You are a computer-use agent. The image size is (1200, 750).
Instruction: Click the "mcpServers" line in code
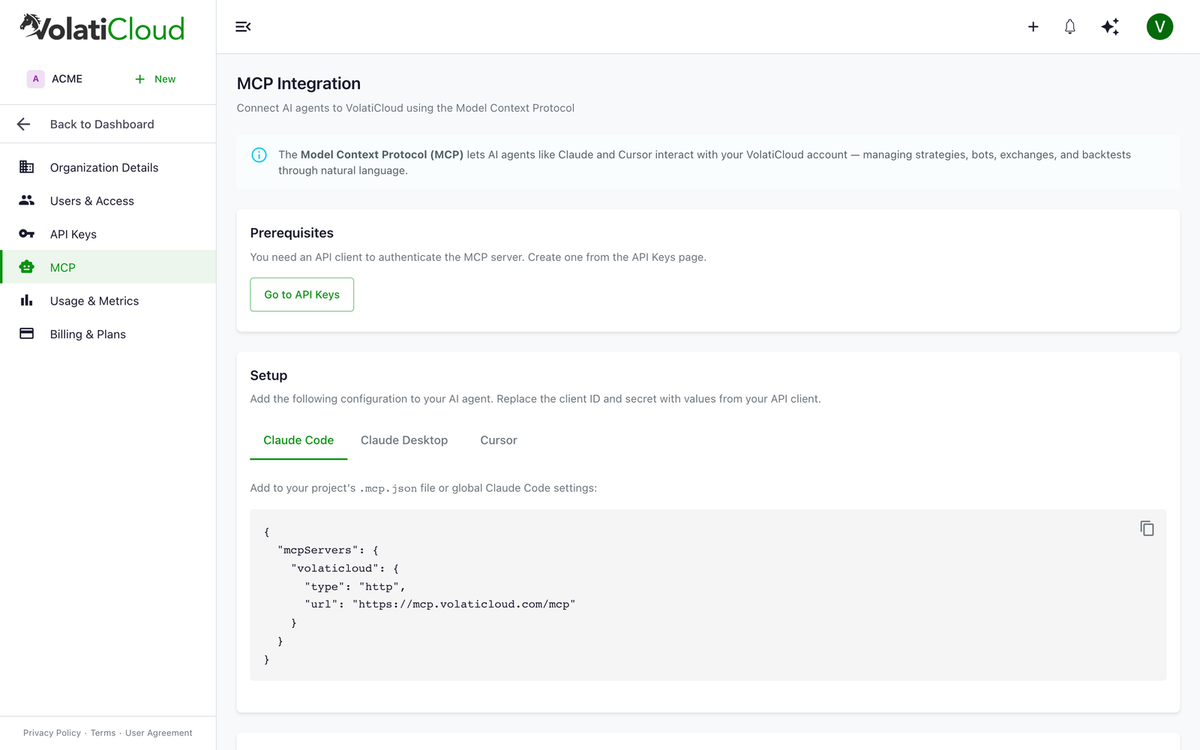pos(328,550)
